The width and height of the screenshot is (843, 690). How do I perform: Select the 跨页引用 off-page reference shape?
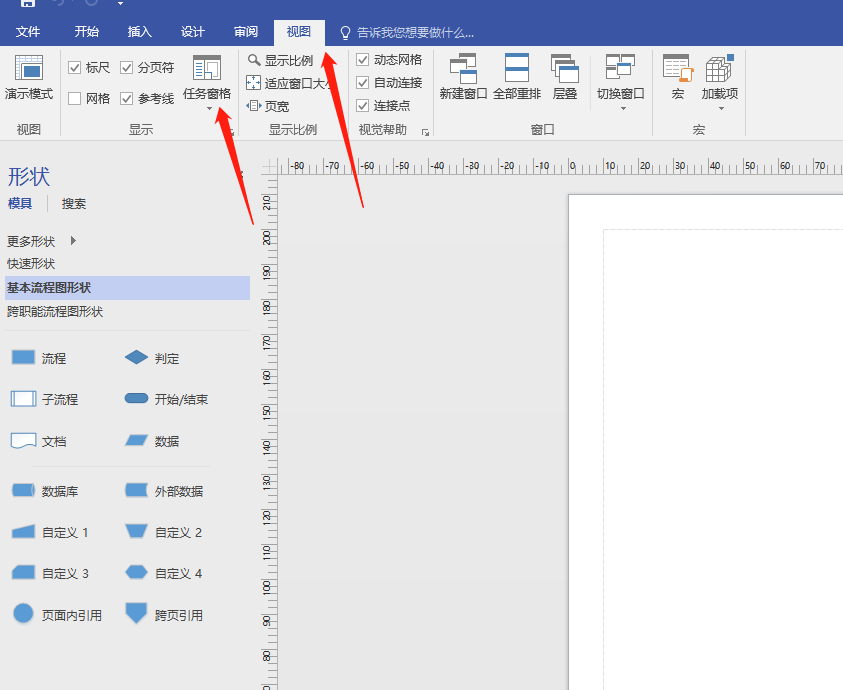click(136, 614)
